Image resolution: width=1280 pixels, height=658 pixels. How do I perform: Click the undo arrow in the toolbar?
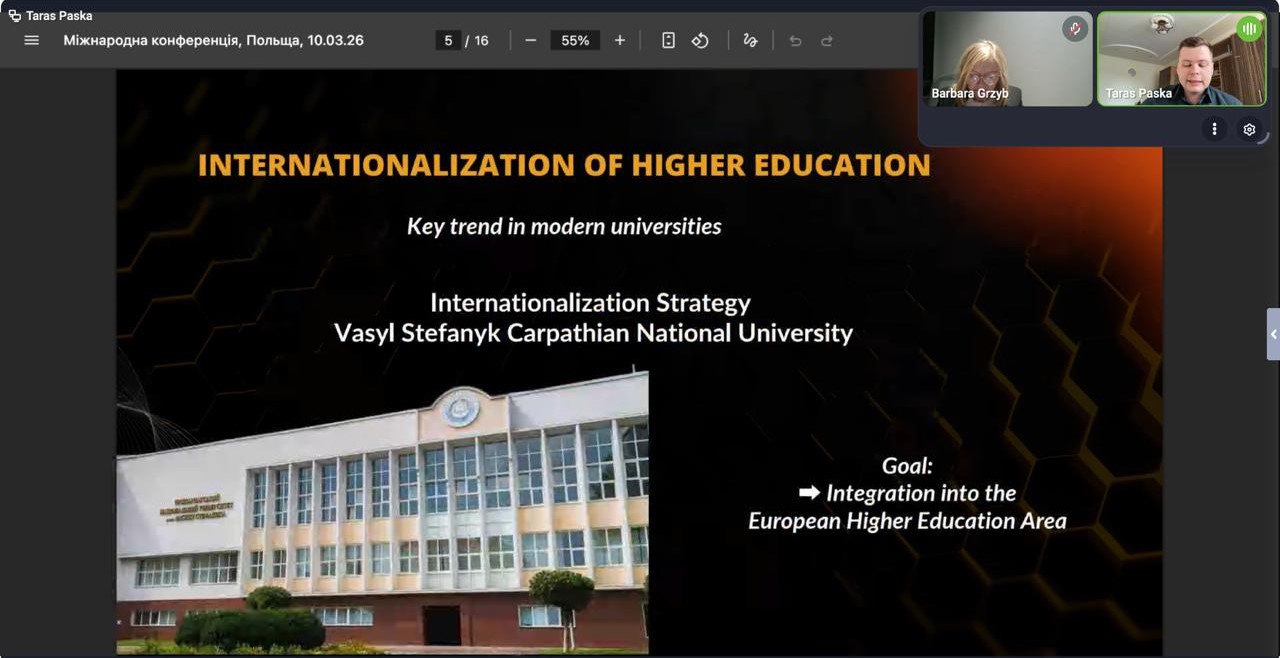[795, 41]
